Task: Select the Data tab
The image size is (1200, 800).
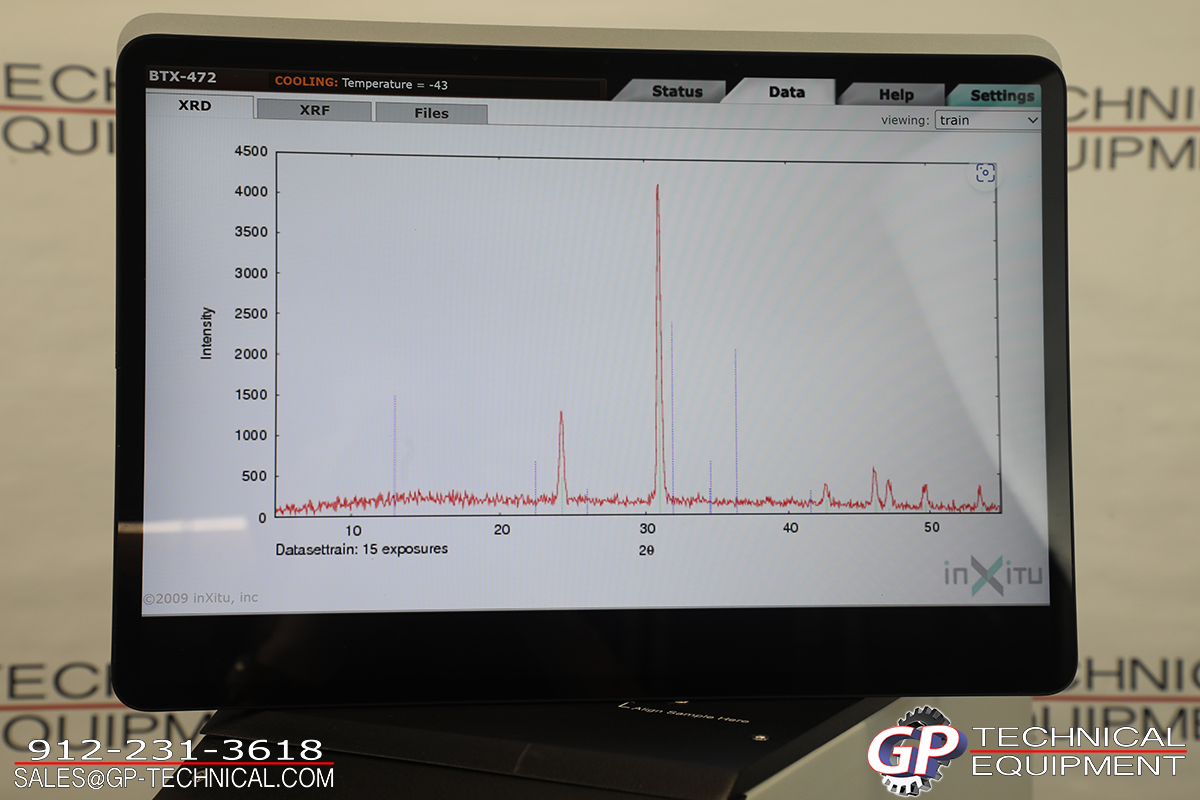Action: (x=786, y=92)
